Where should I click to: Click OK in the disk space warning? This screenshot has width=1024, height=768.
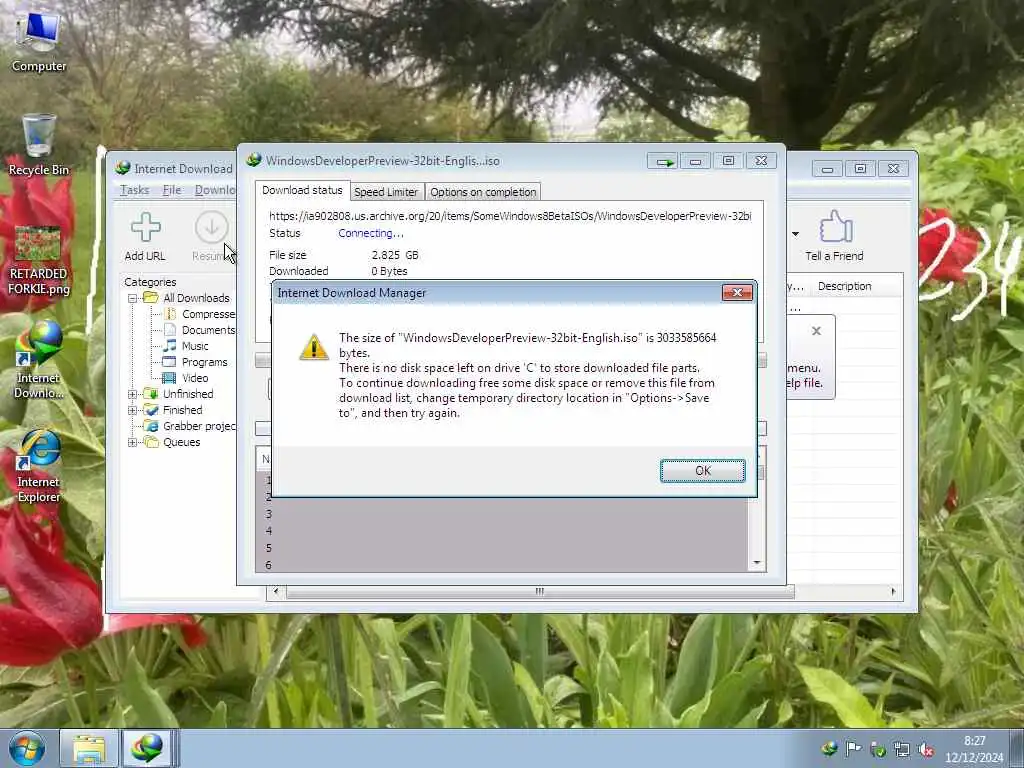click(x=703, y=471)
